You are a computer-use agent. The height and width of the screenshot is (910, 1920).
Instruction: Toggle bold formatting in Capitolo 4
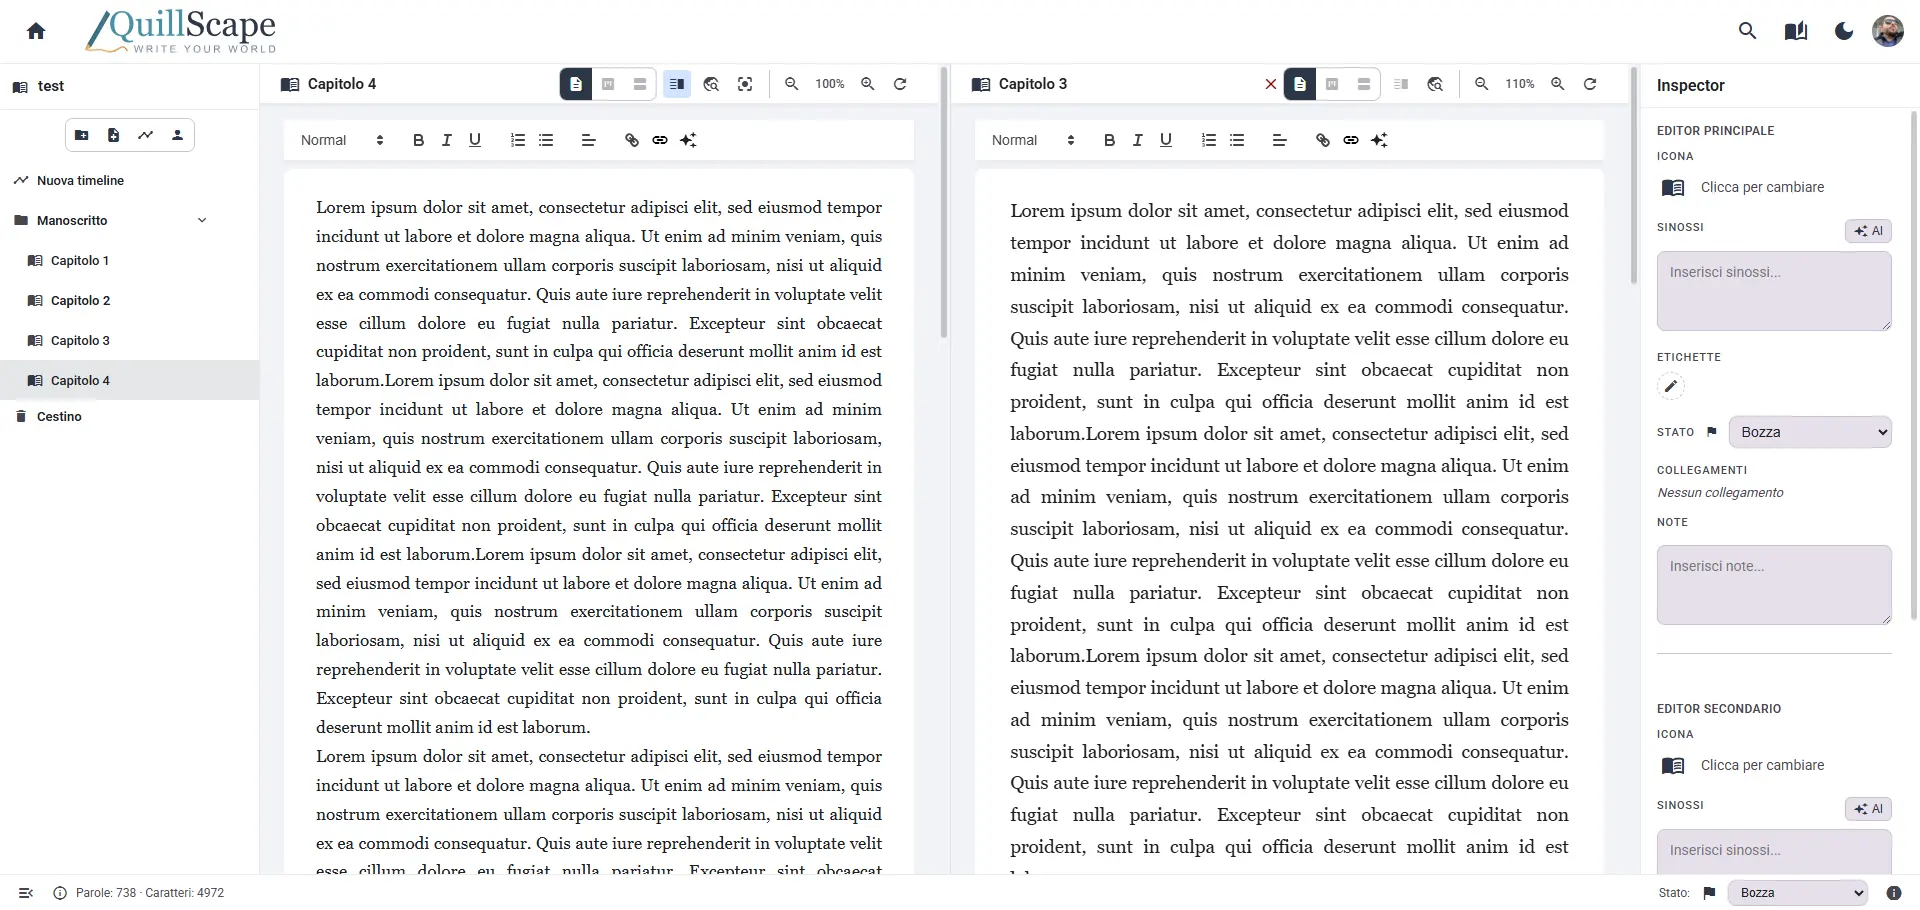[x=418, y=140]
